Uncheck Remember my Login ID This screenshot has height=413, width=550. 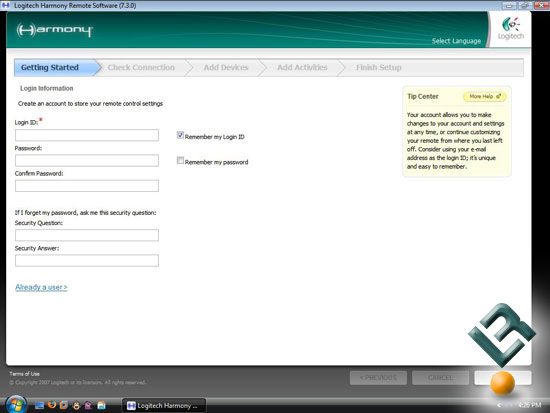click(180, 135)
